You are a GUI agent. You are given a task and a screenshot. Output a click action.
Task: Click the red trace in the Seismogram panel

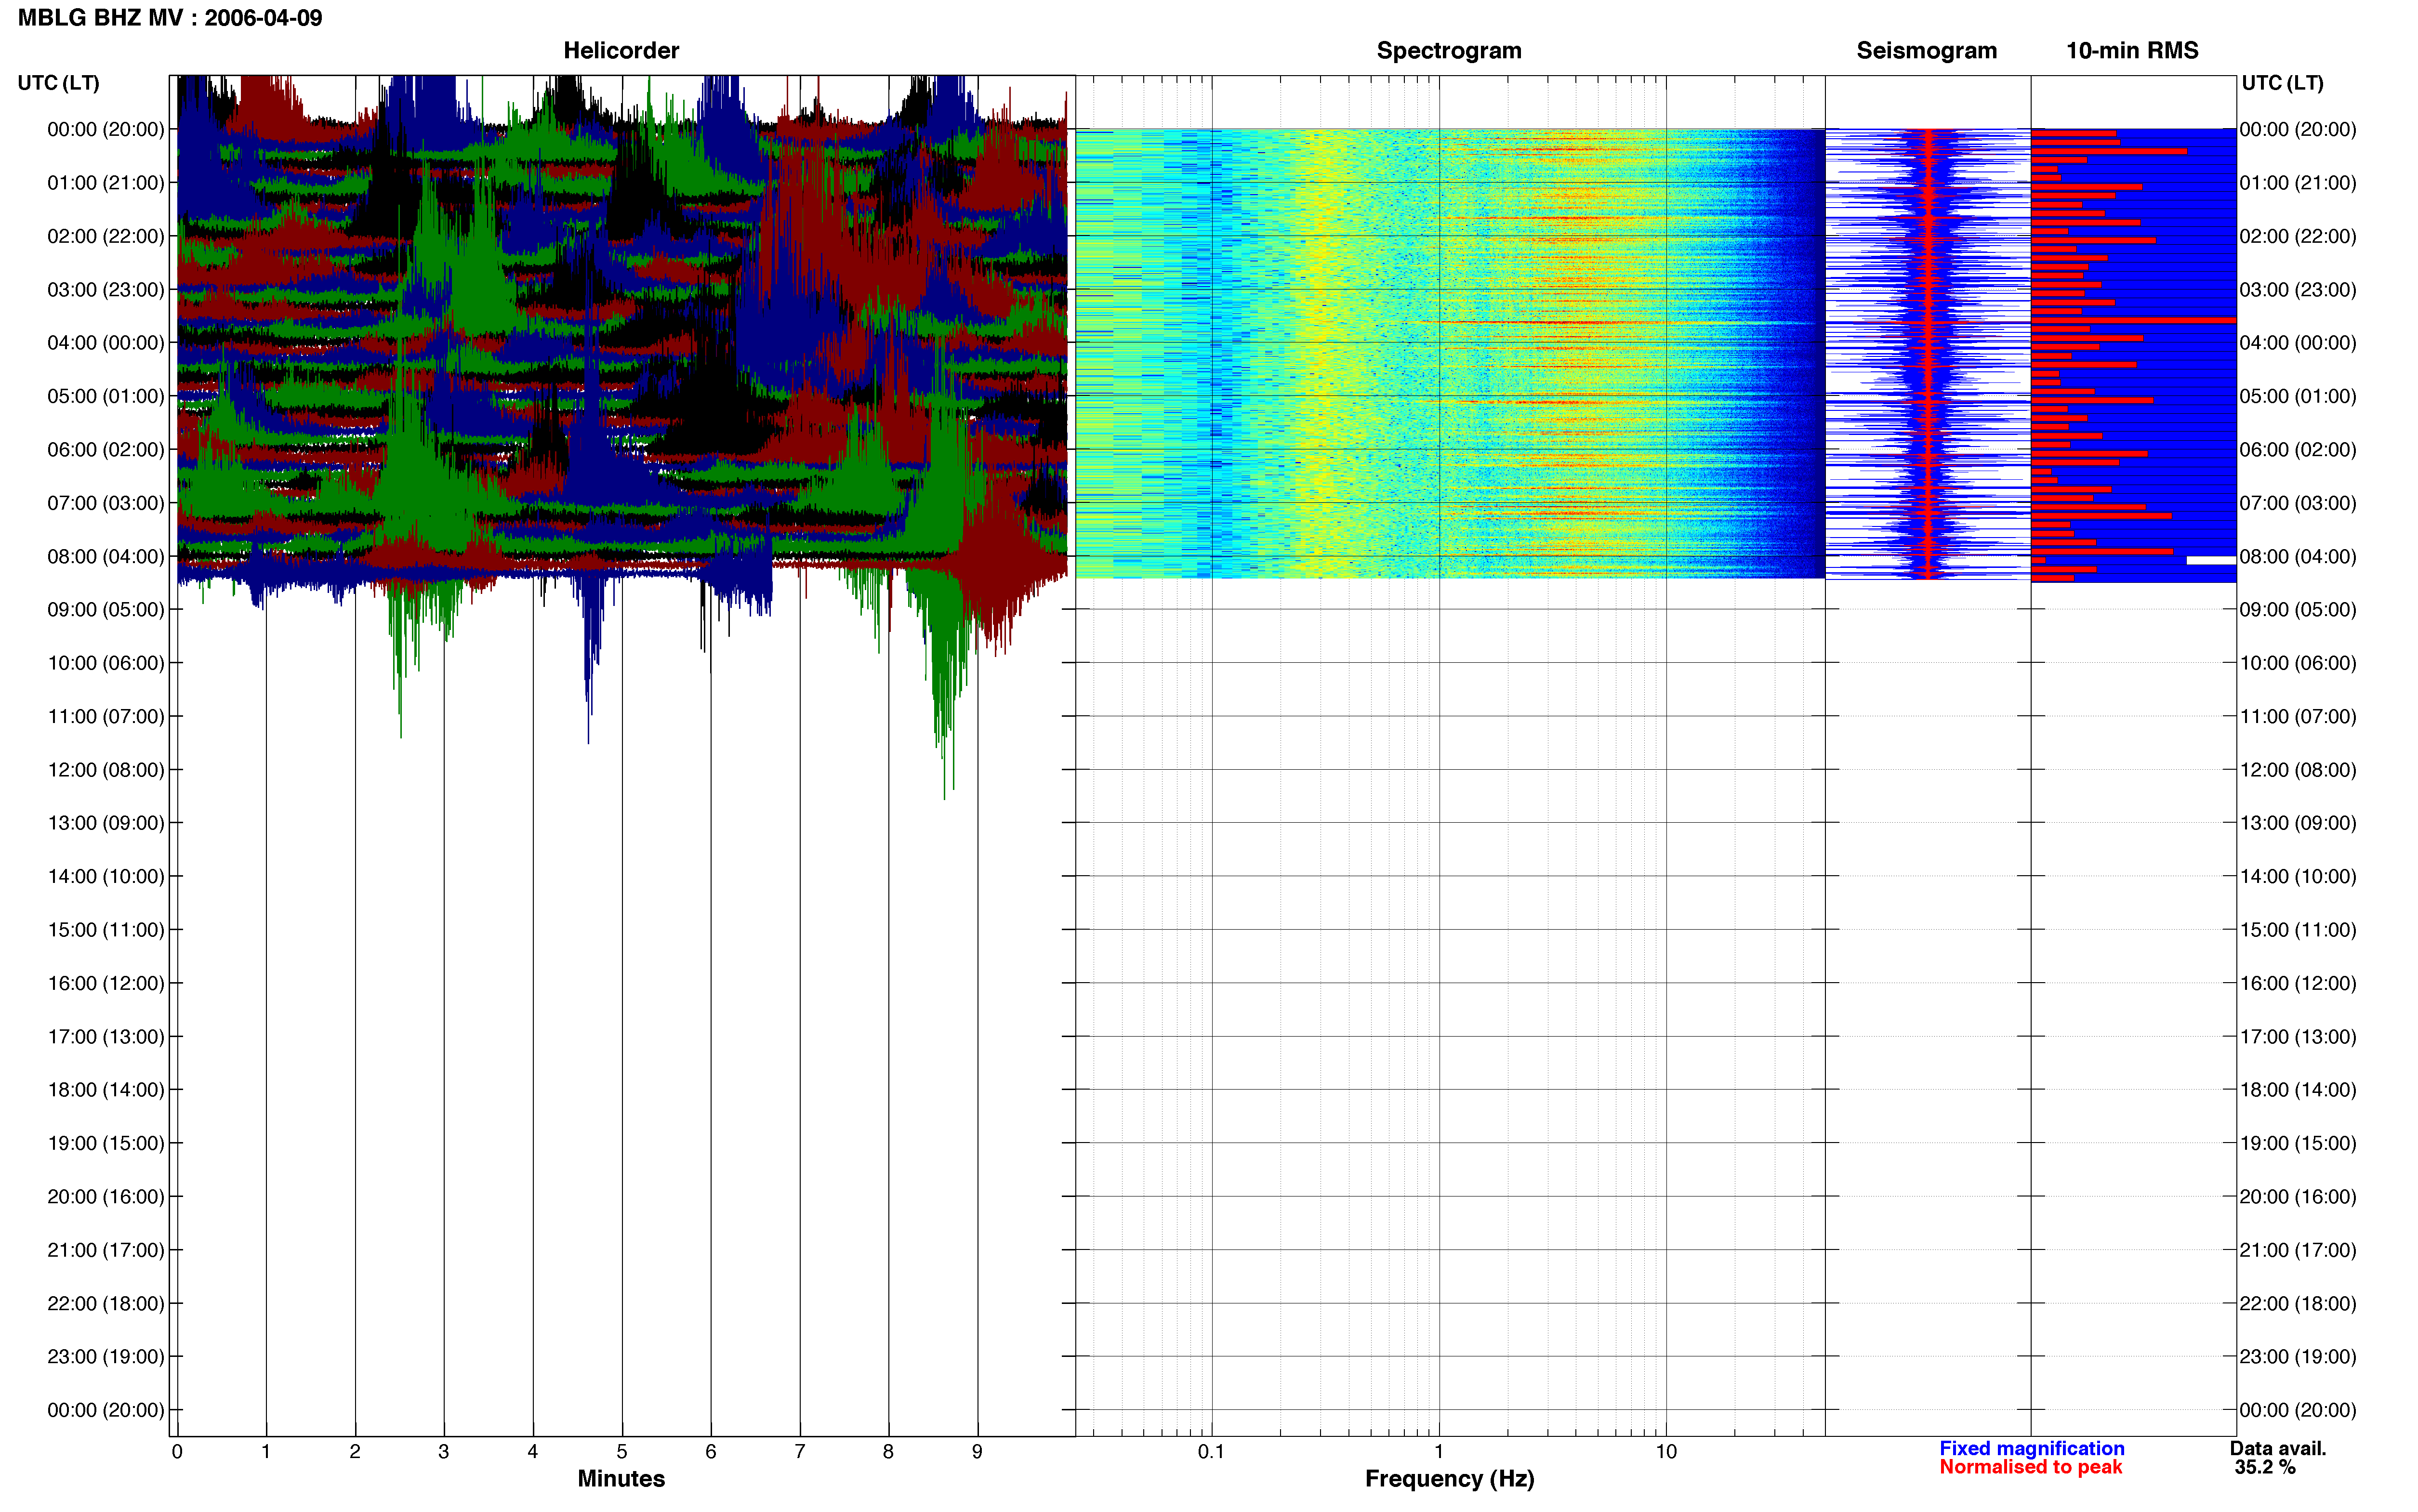[1928, 353]
